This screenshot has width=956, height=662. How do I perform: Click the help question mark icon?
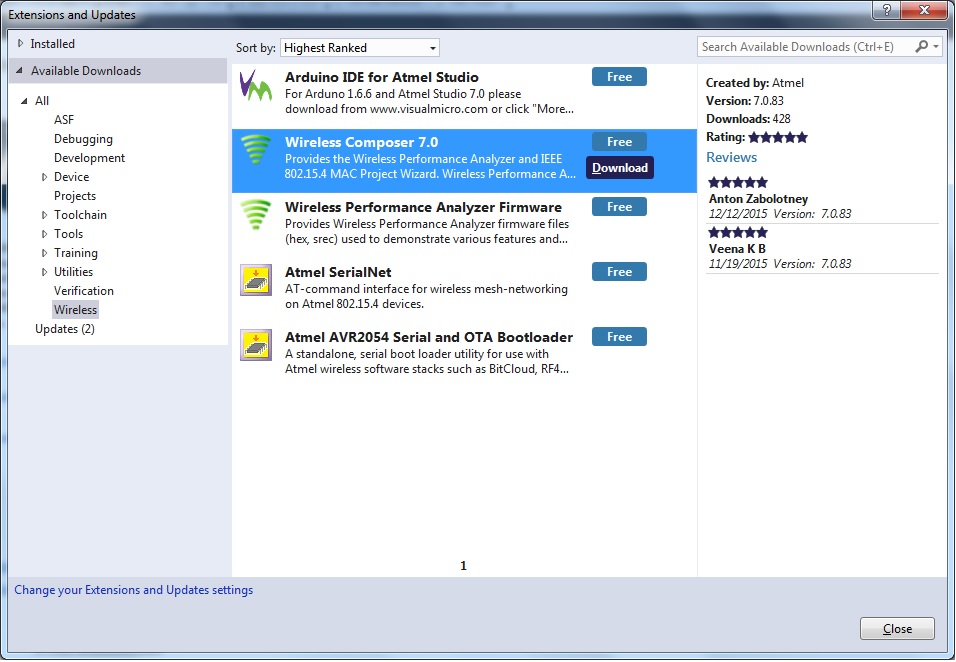coord(883,10)
